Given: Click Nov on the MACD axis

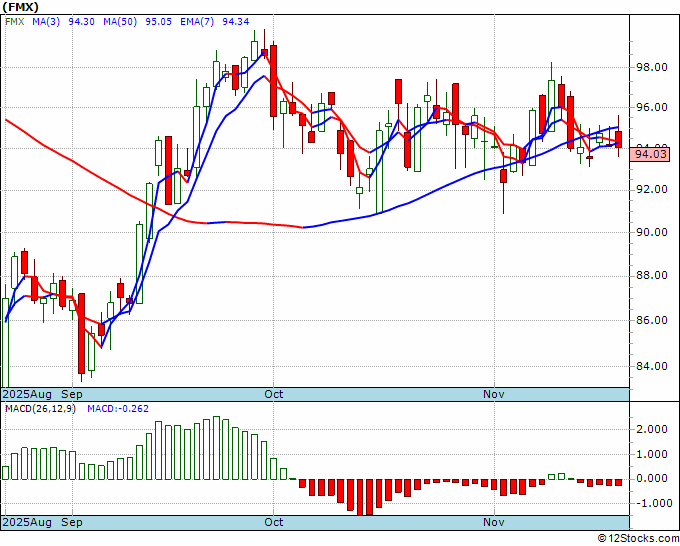Looking at the screenshot, I should pos(494,522).
